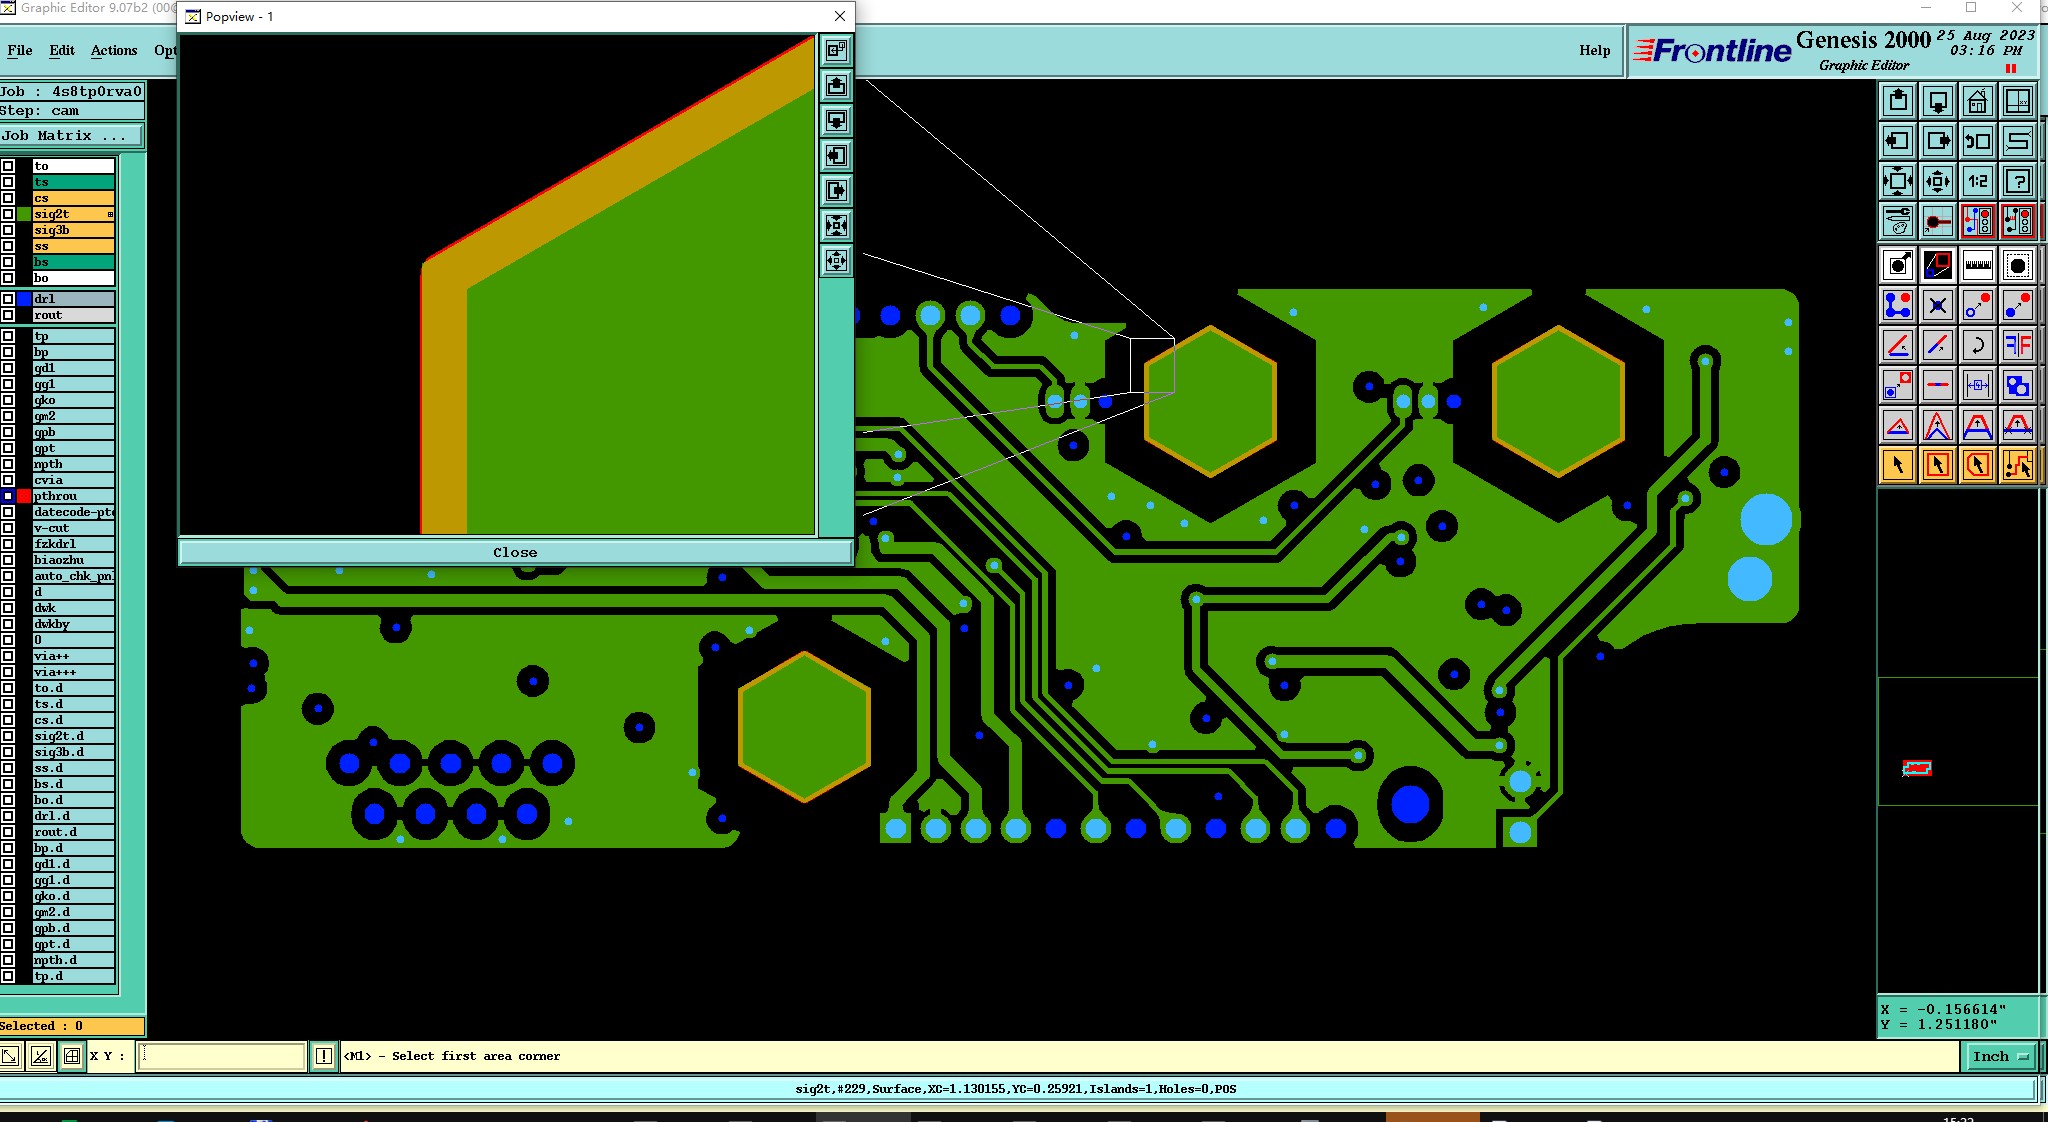The width and height of the screenshot is (2048, 1122).
Task: Click the sig2t layer expander mark
Action: tap(110, 214)
